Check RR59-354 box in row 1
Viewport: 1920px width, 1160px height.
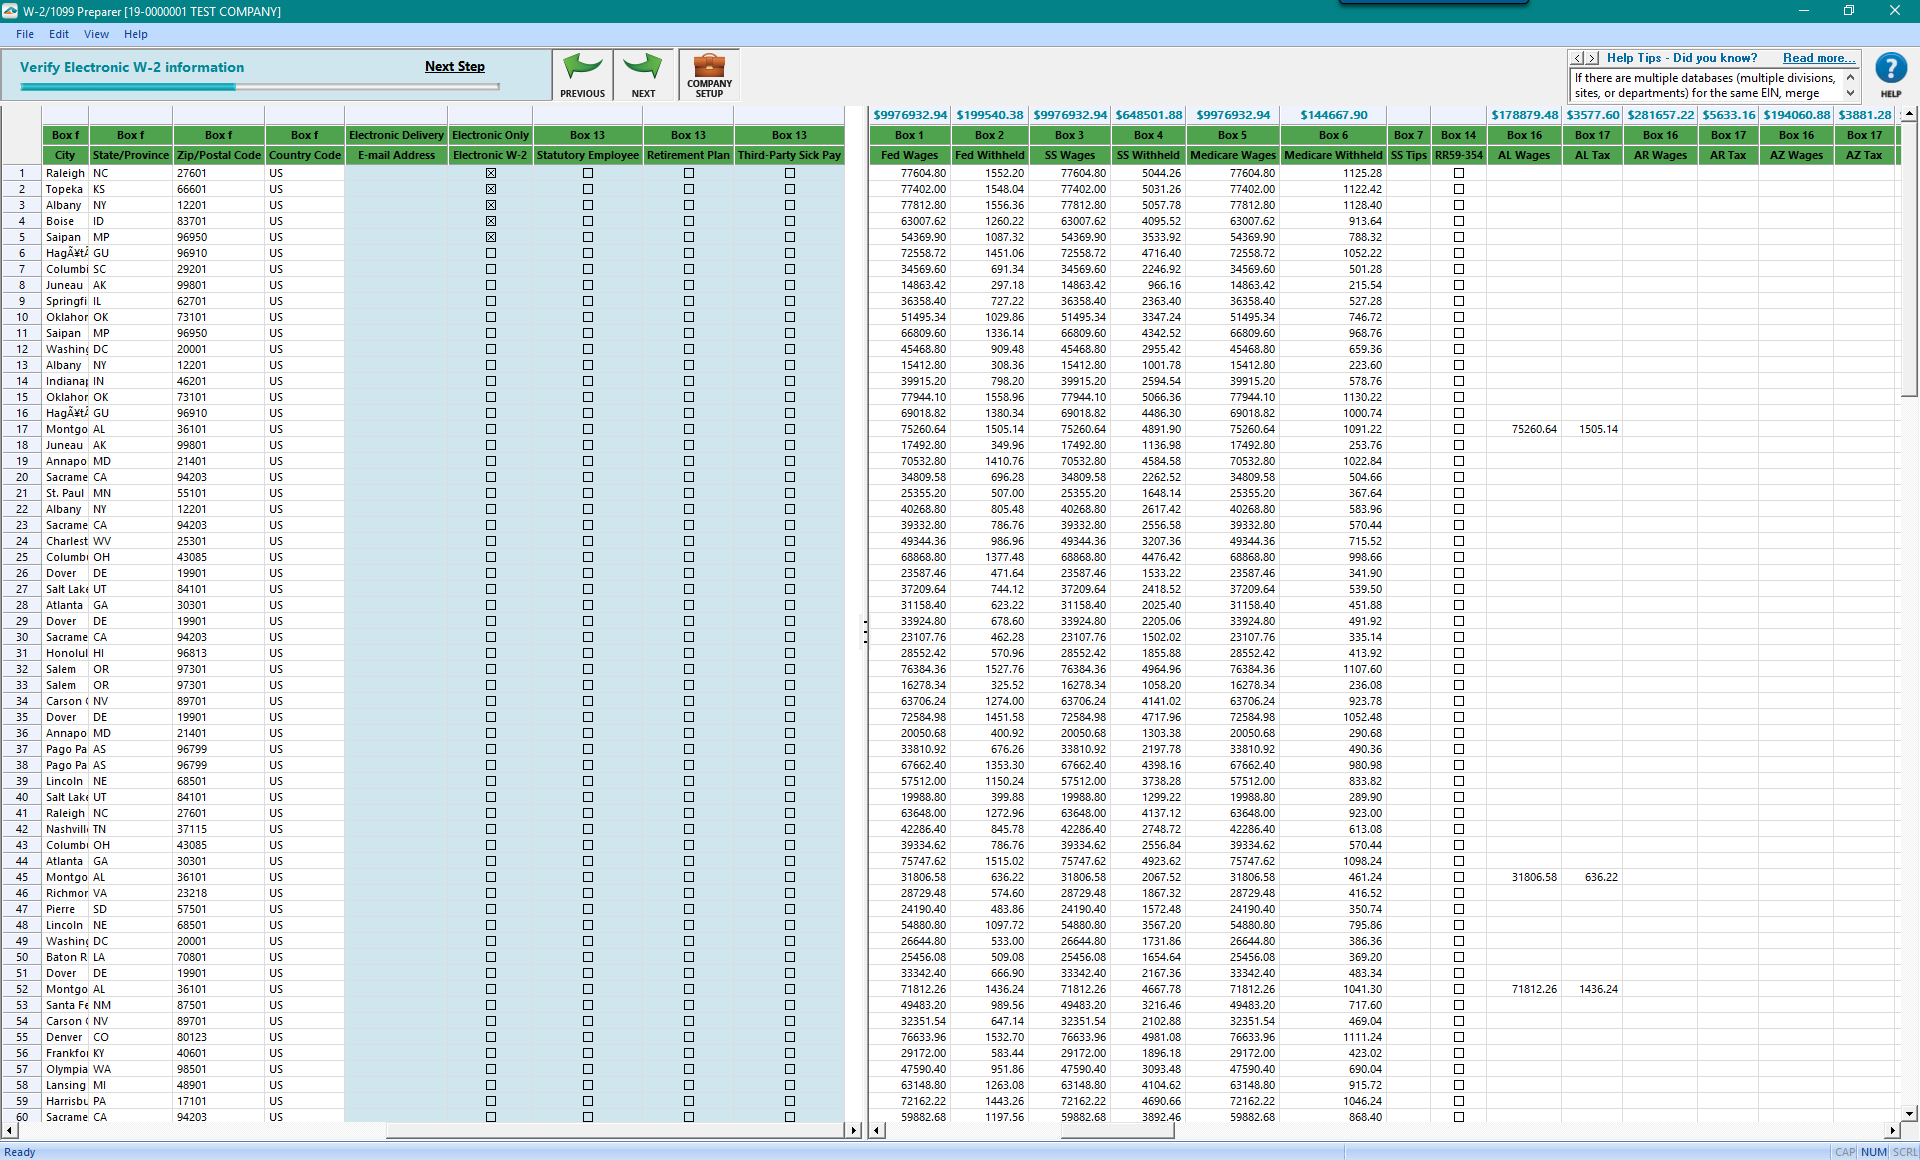(x=1459, y=173)
